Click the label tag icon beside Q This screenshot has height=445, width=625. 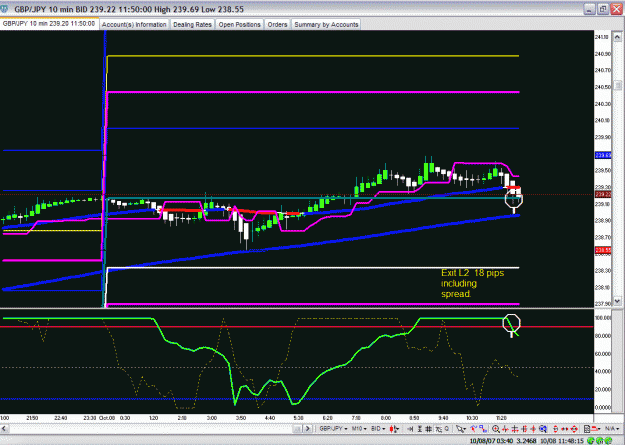pos(438,429)
